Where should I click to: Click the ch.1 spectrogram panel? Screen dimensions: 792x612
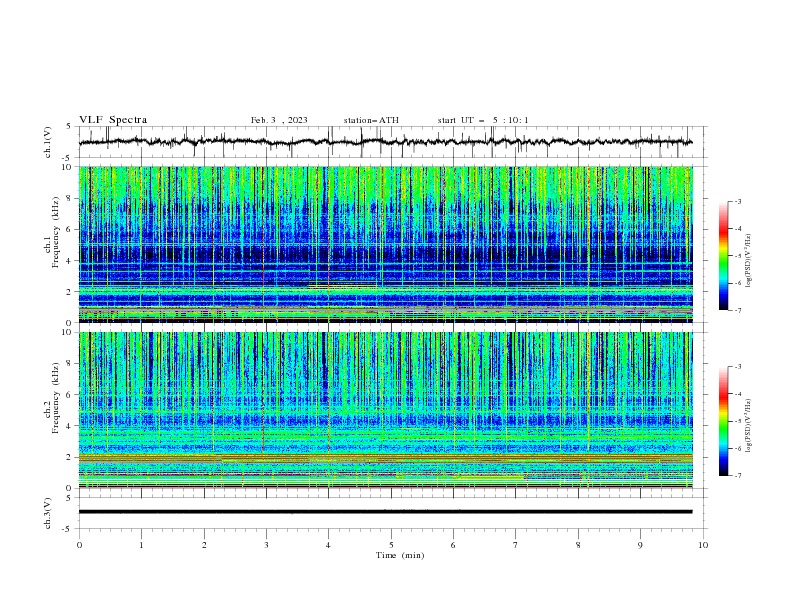[385, 244]
